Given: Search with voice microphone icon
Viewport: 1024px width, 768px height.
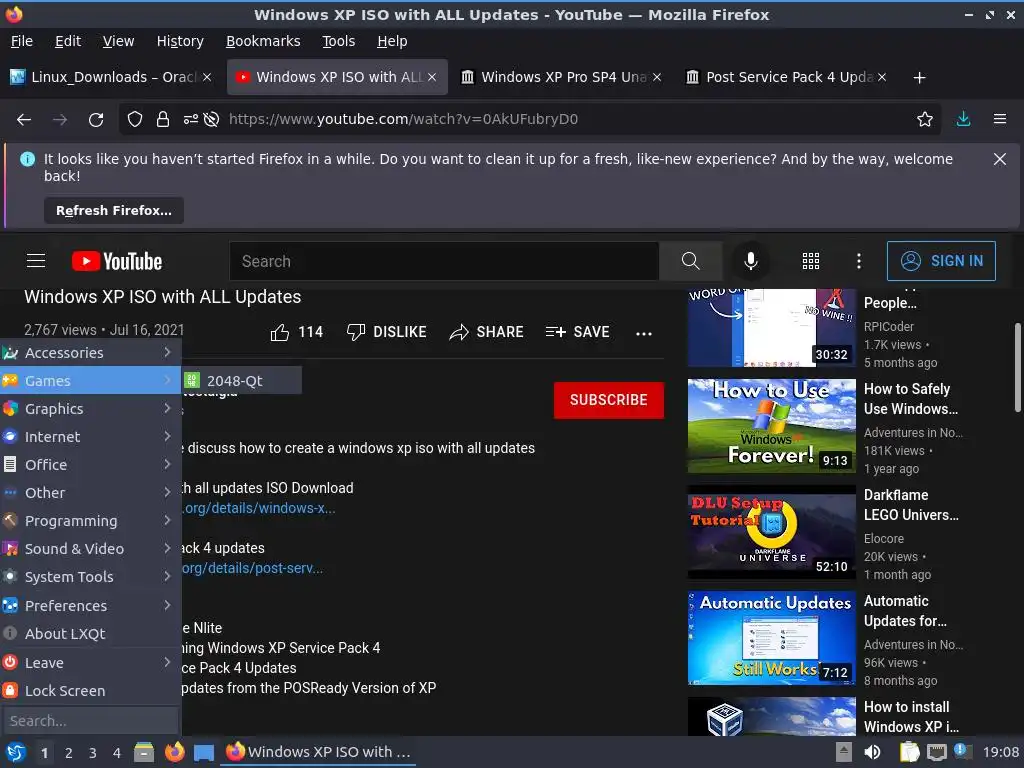Looking at the screenshot, I should [x=751, y=261].
